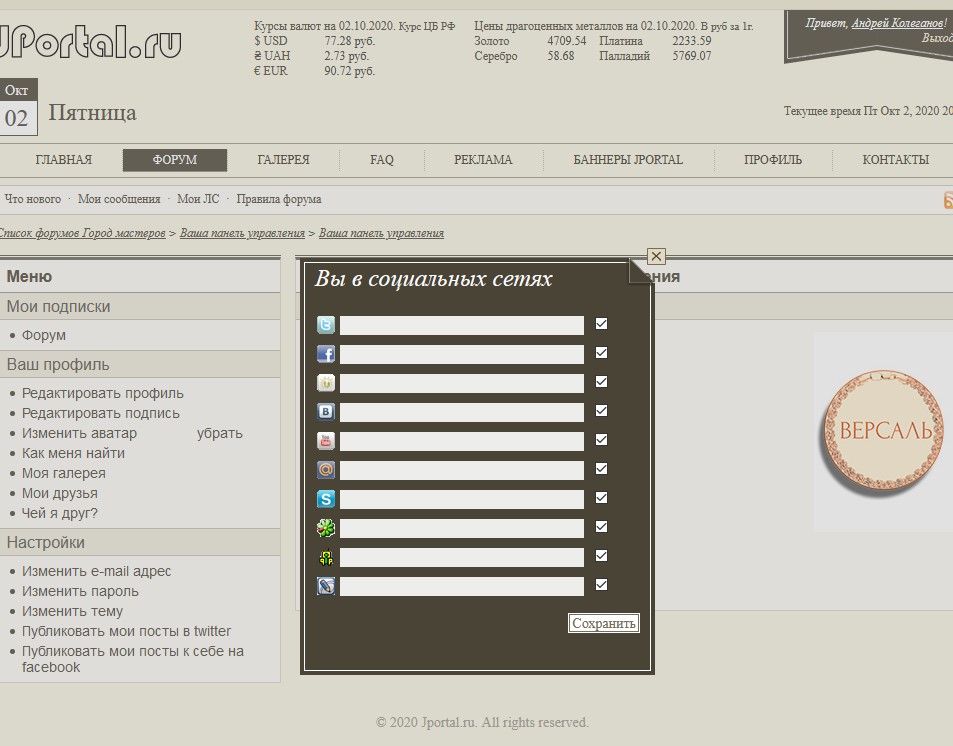Viewport: 953px width, 746px height.
Task: Click the Skype icon in the dialog
Action: 326,499
